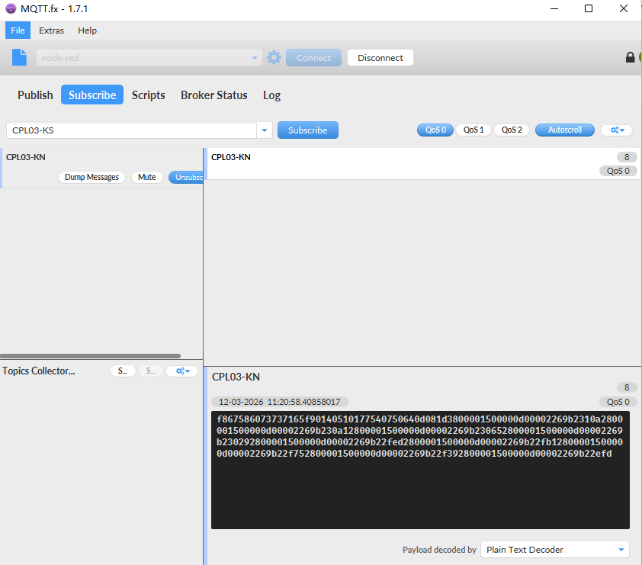Click the first S... Topics Collector button
The height and width of the screenshot is (565, 642).
123,371
